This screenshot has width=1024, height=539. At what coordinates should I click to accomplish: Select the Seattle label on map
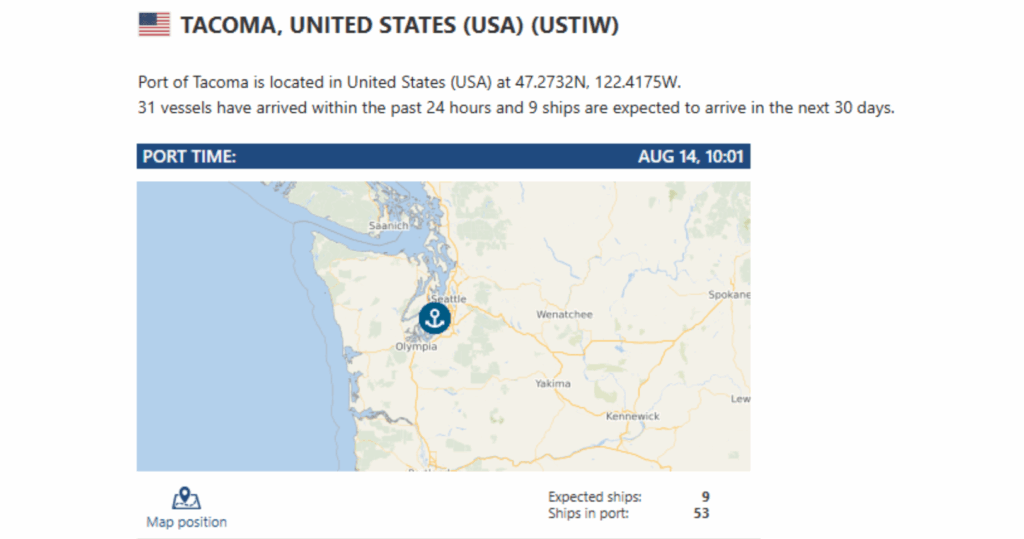point(449,299)
